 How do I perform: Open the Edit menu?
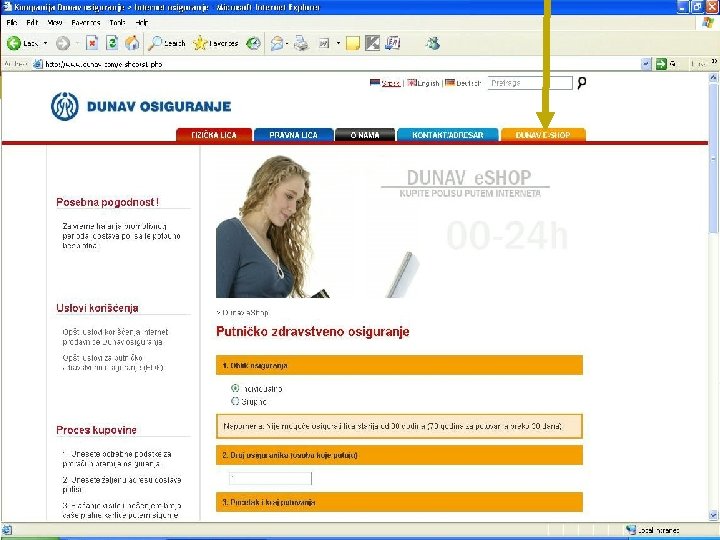32,22
